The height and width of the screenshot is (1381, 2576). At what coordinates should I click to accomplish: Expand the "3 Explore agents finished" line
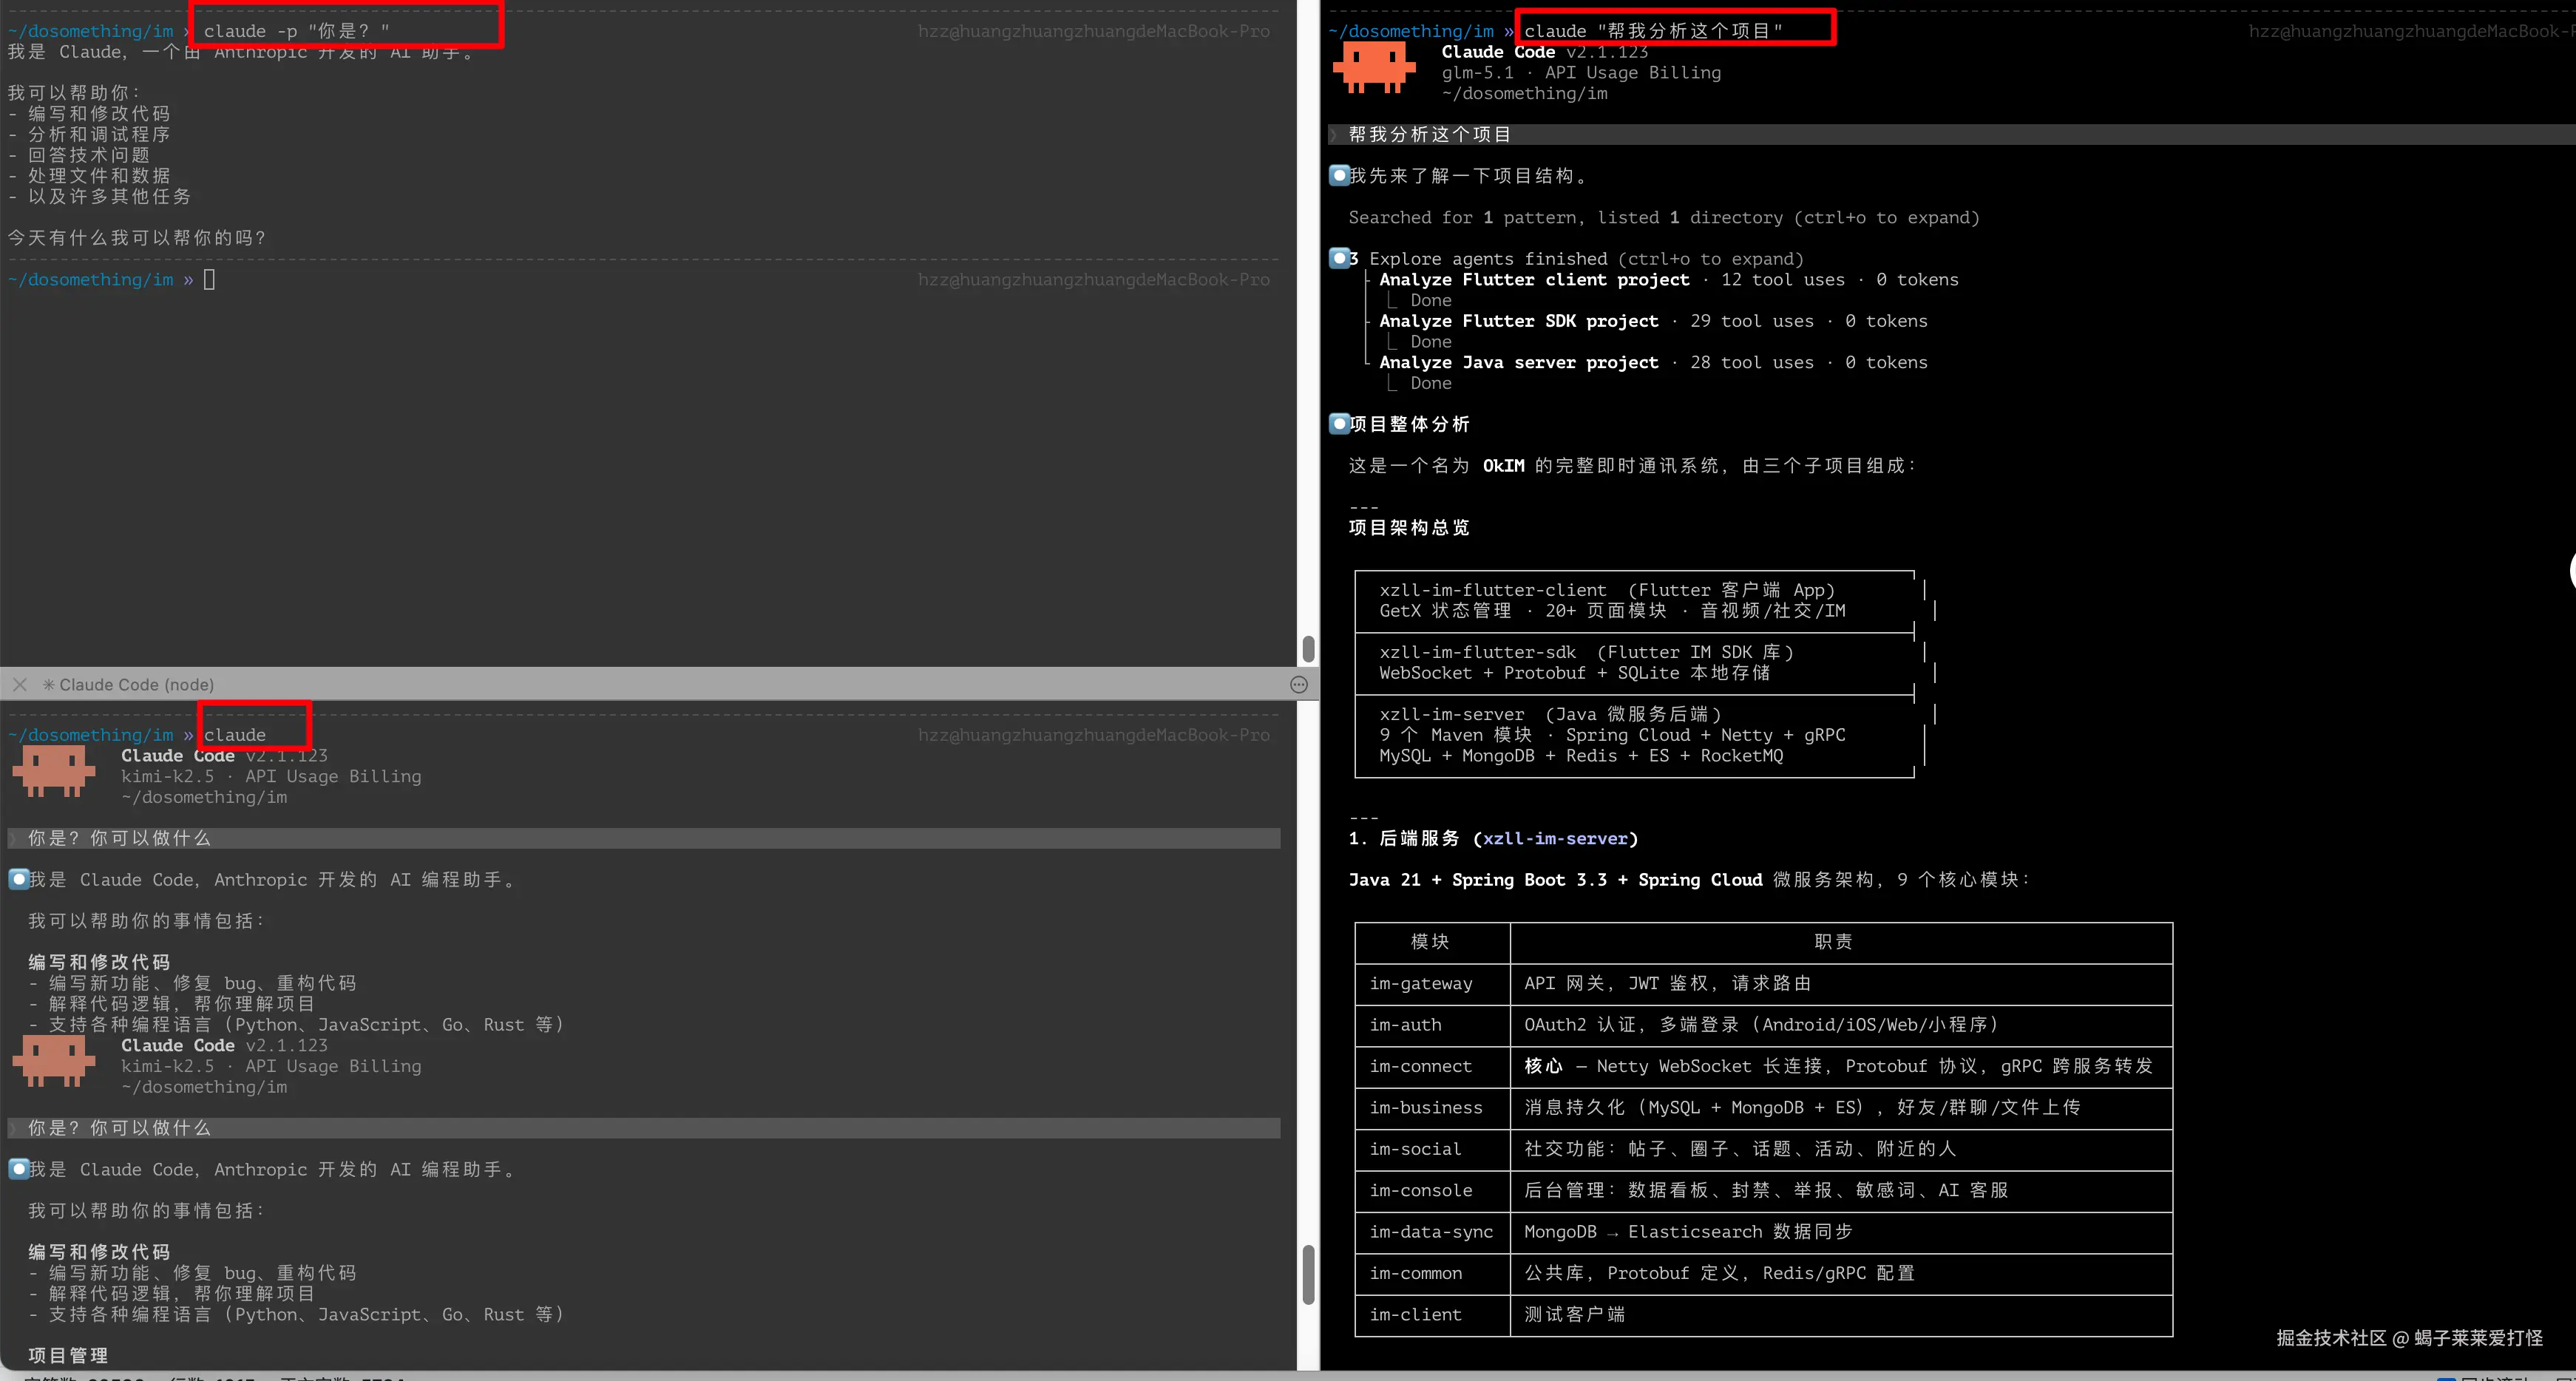[x=1576, y=259]
